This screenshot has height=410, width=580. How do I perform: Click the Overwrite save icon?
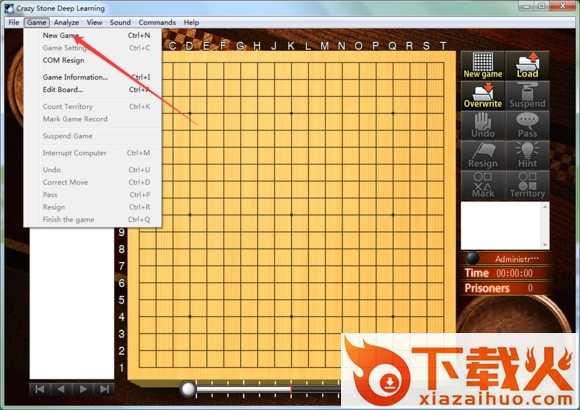pyautogui.click(x=483, y=95)
